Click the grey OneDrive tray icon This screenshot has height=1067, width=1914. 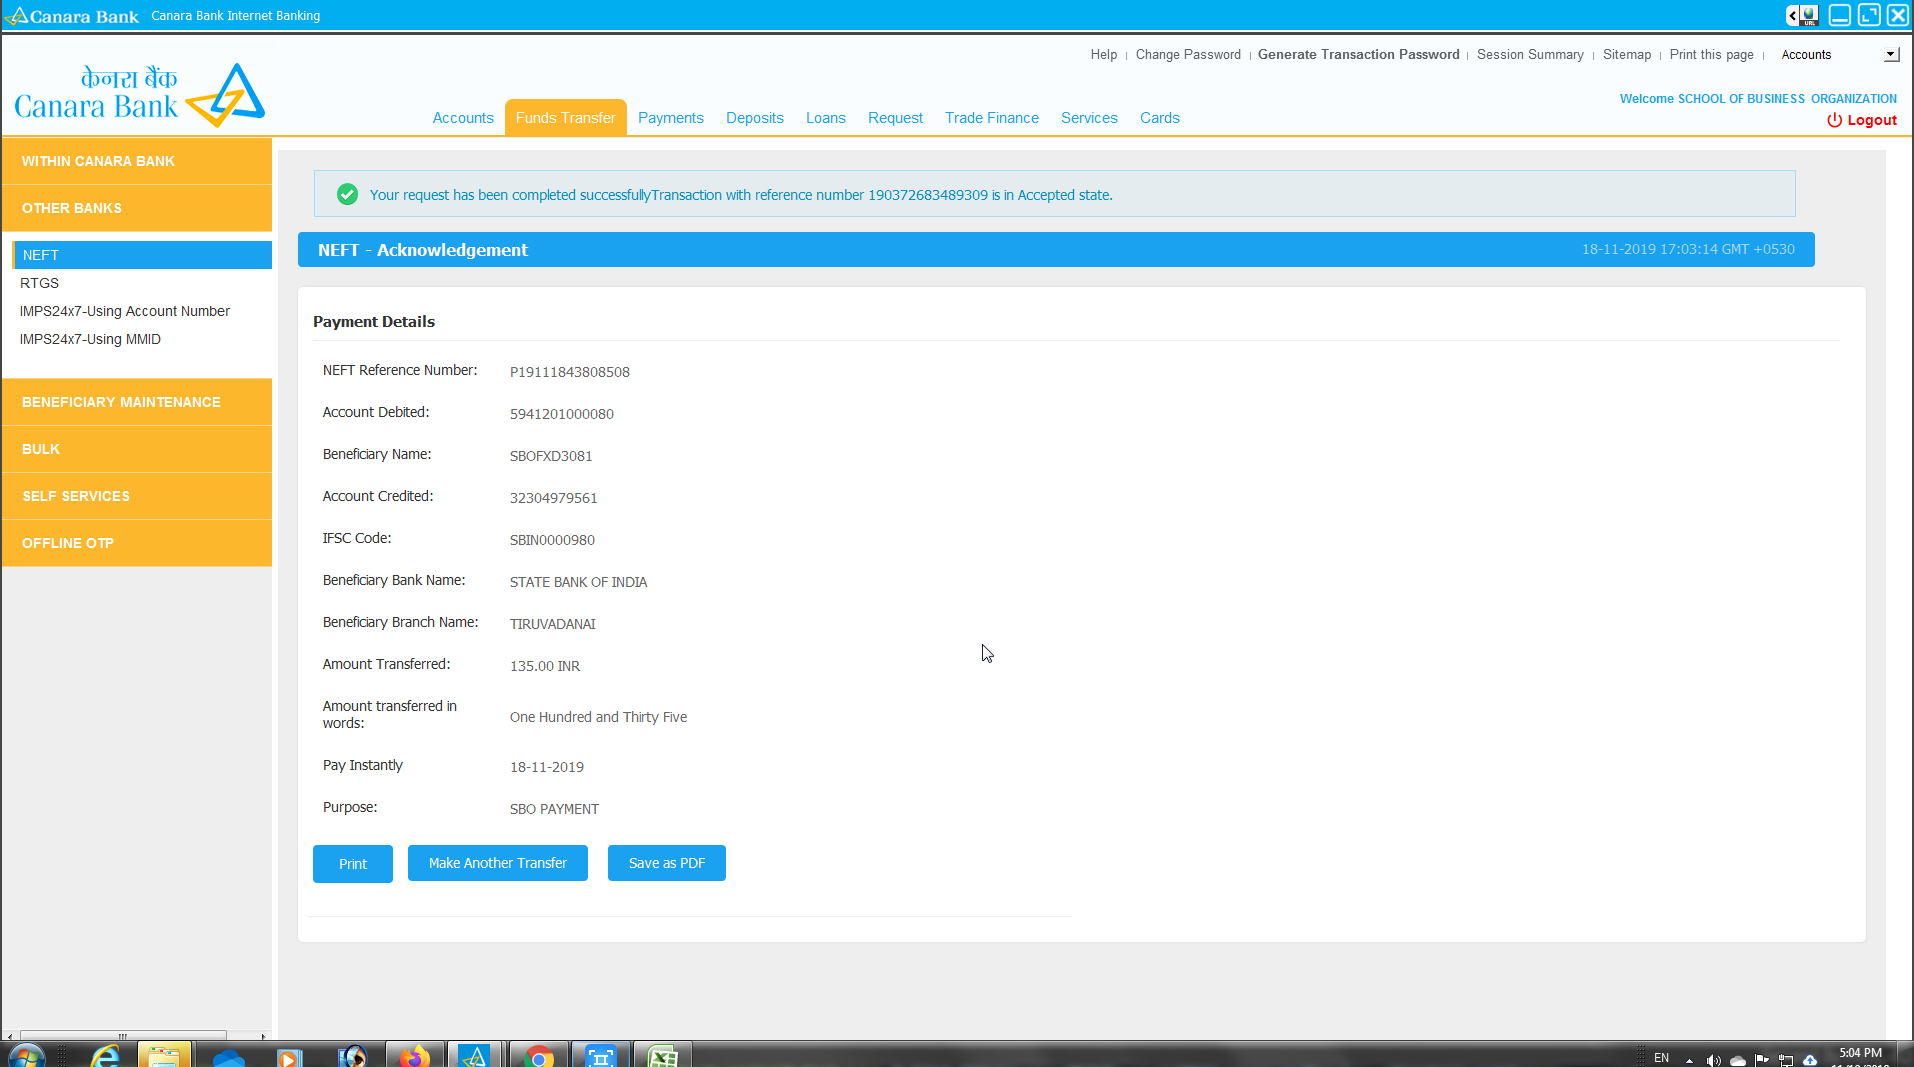coord(1738,1060)
